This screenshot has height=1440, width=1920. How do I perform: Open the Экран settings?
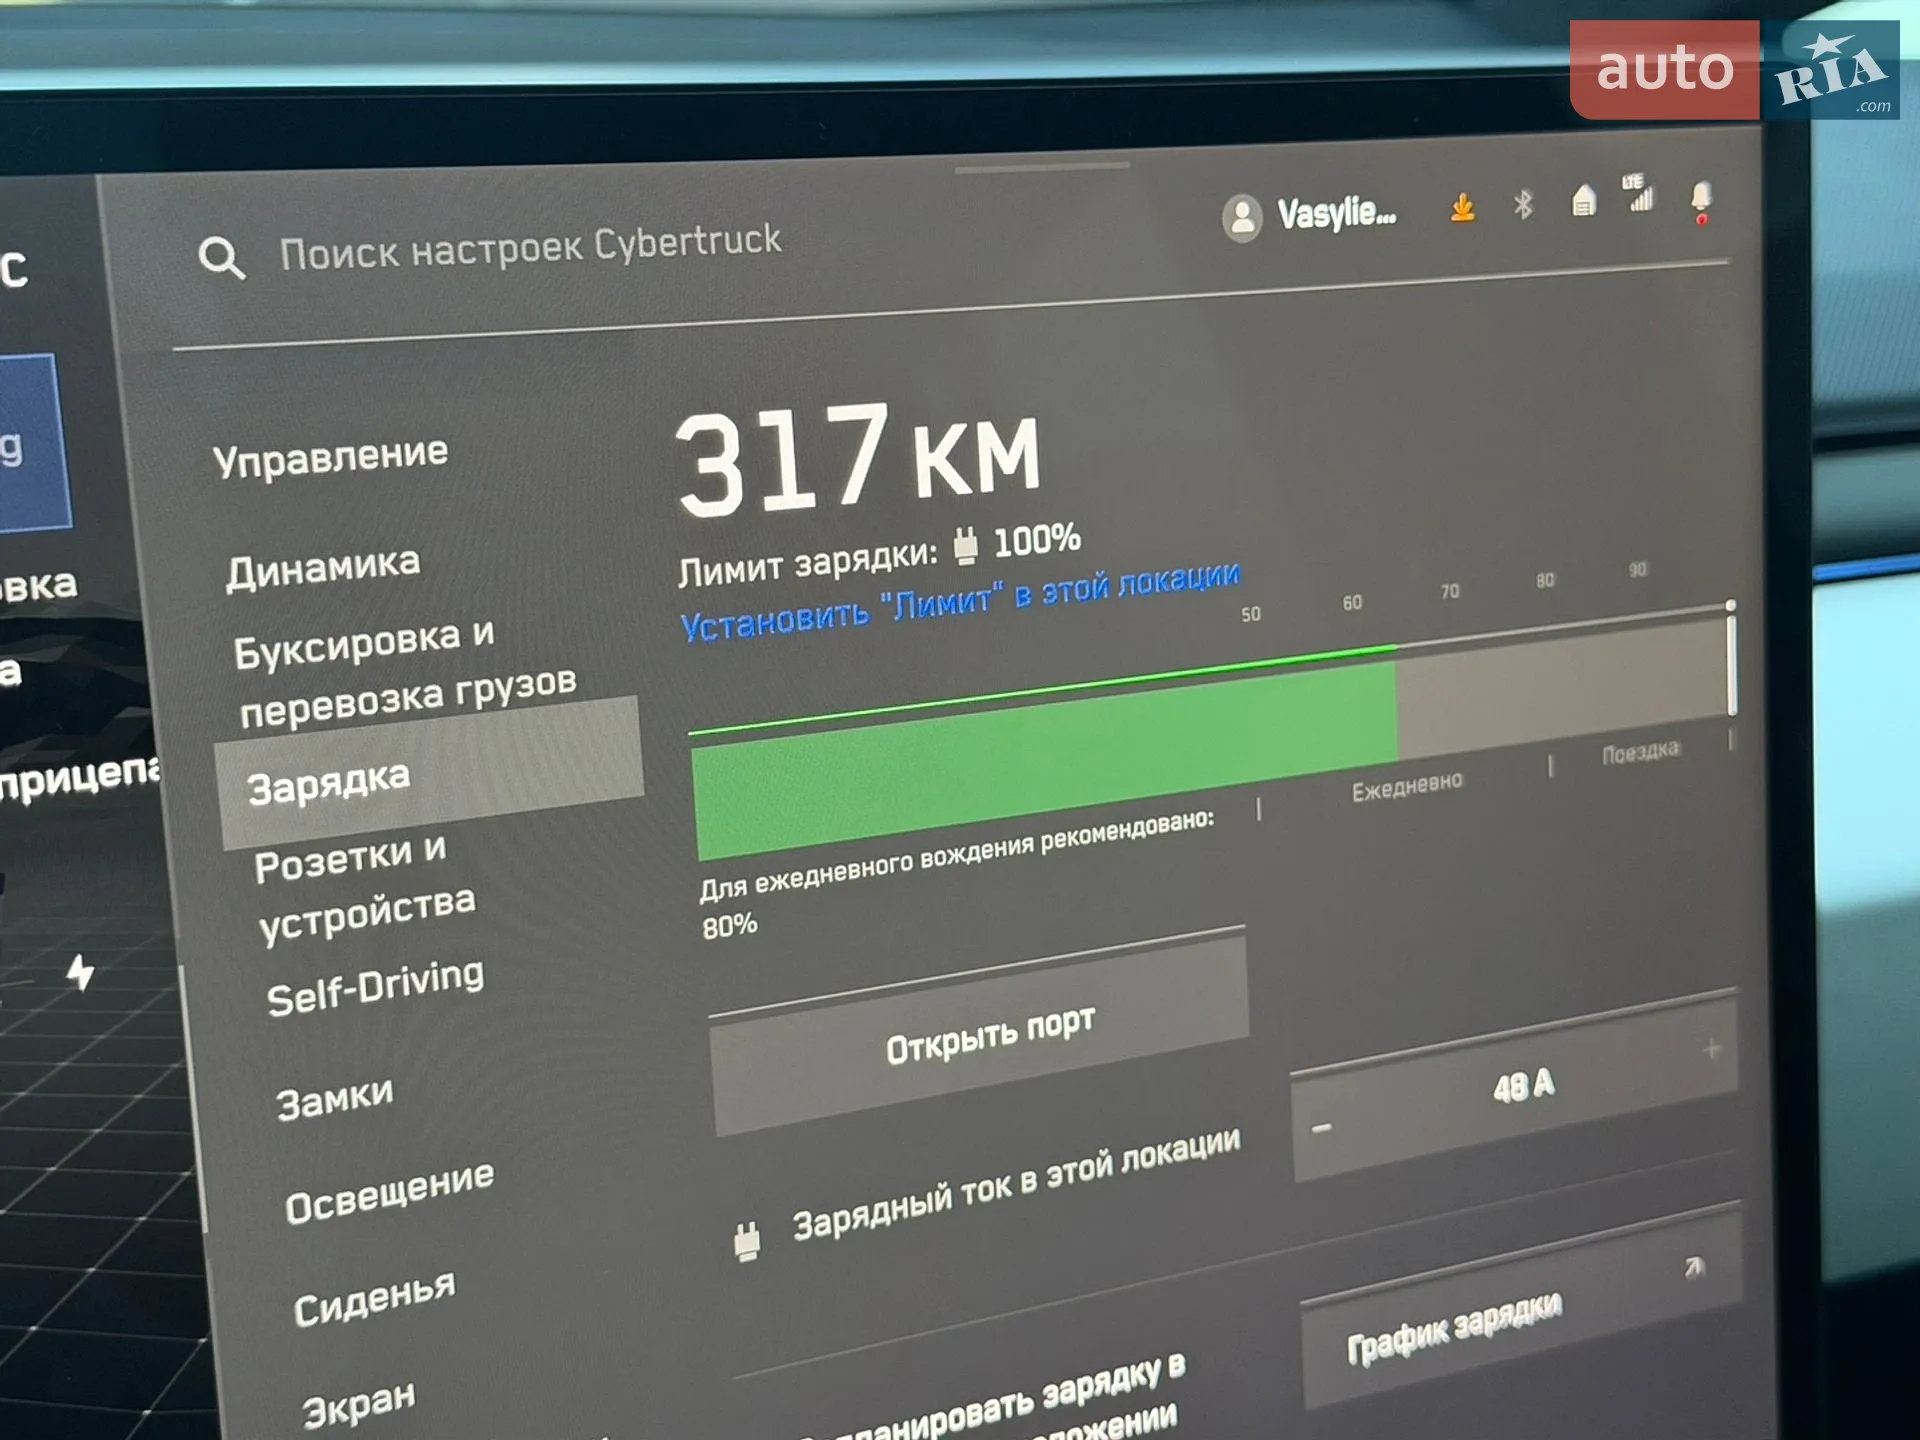pyautogui.click(x=359, y=1404)
